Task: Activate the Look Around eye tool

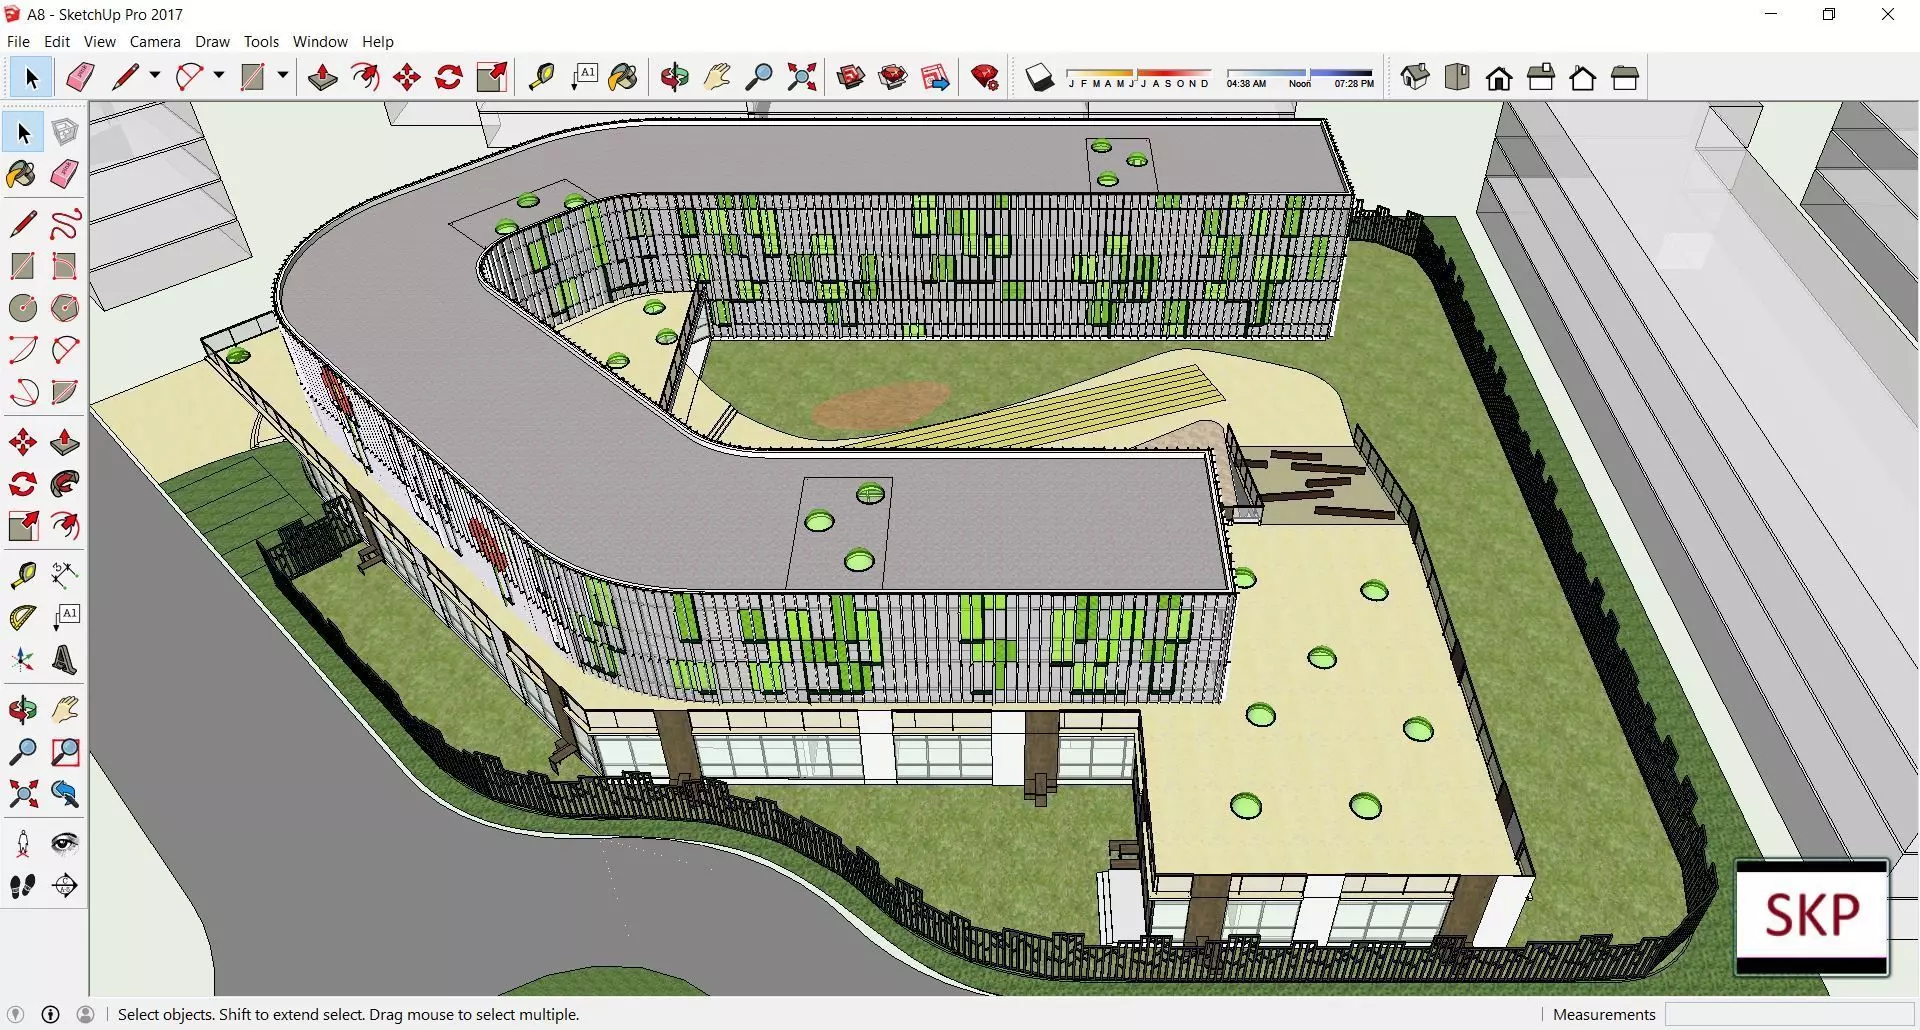Action: click(65, 843)
